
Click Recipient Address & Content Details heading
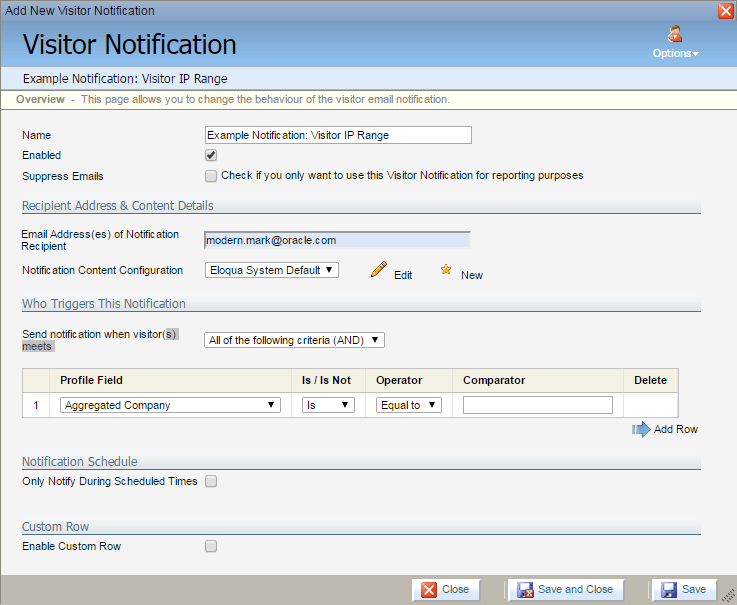click(x=118, y=206)
